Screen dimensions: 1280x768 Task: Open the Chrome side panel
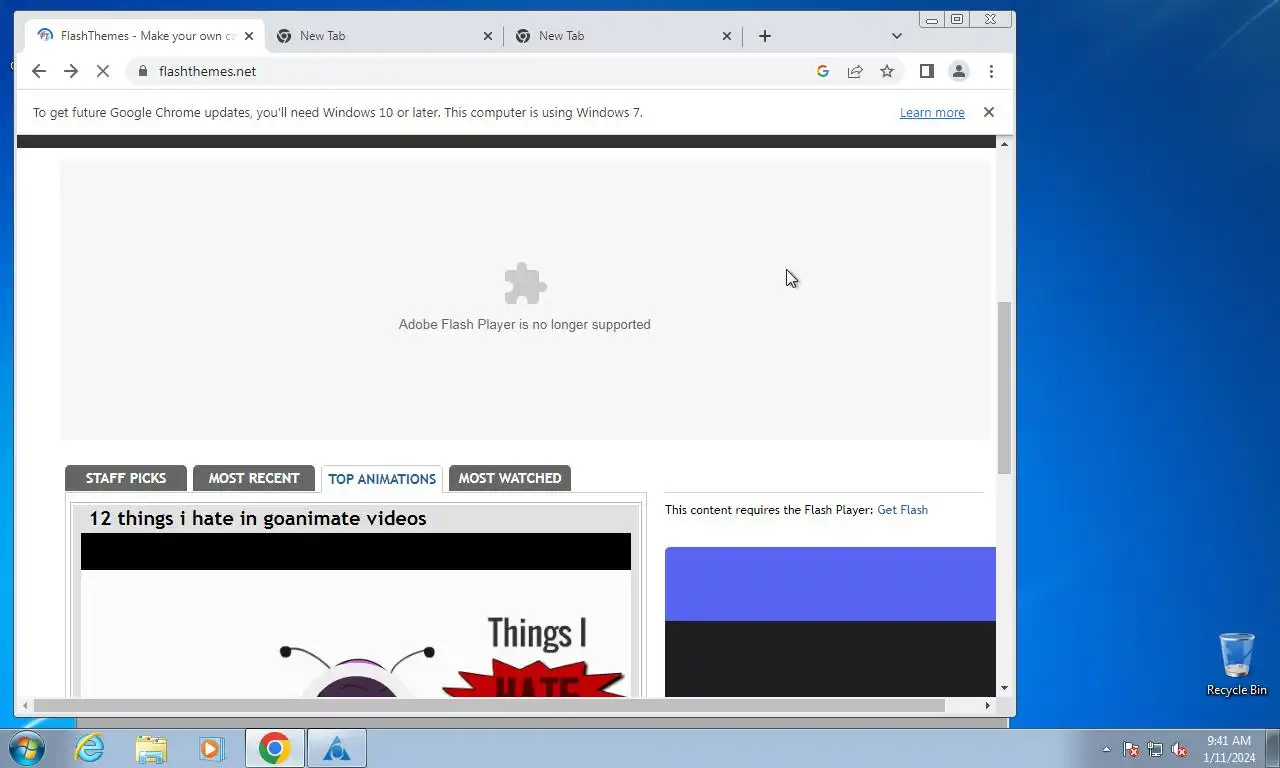pos(927,71)
